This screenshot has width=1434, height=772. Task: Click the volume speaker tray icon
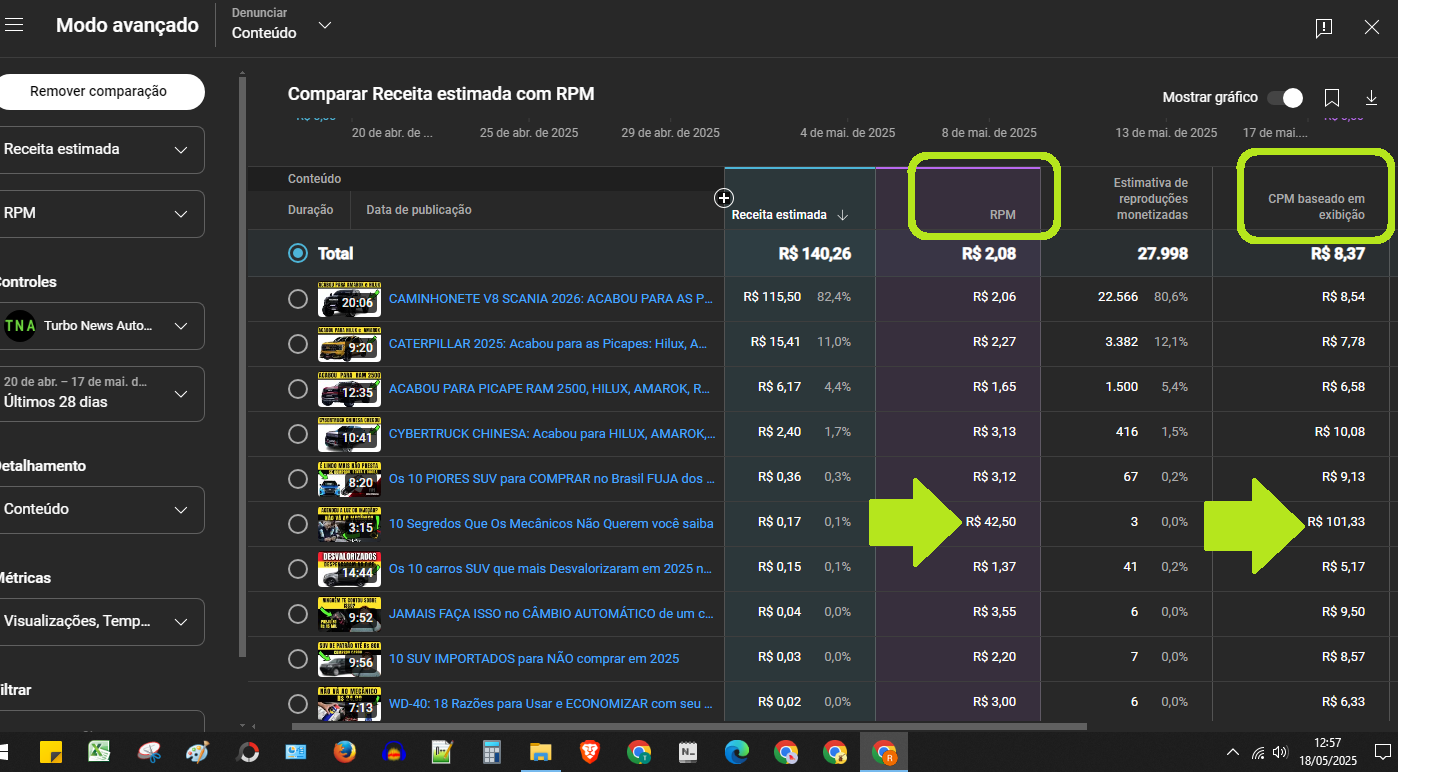1281,751
